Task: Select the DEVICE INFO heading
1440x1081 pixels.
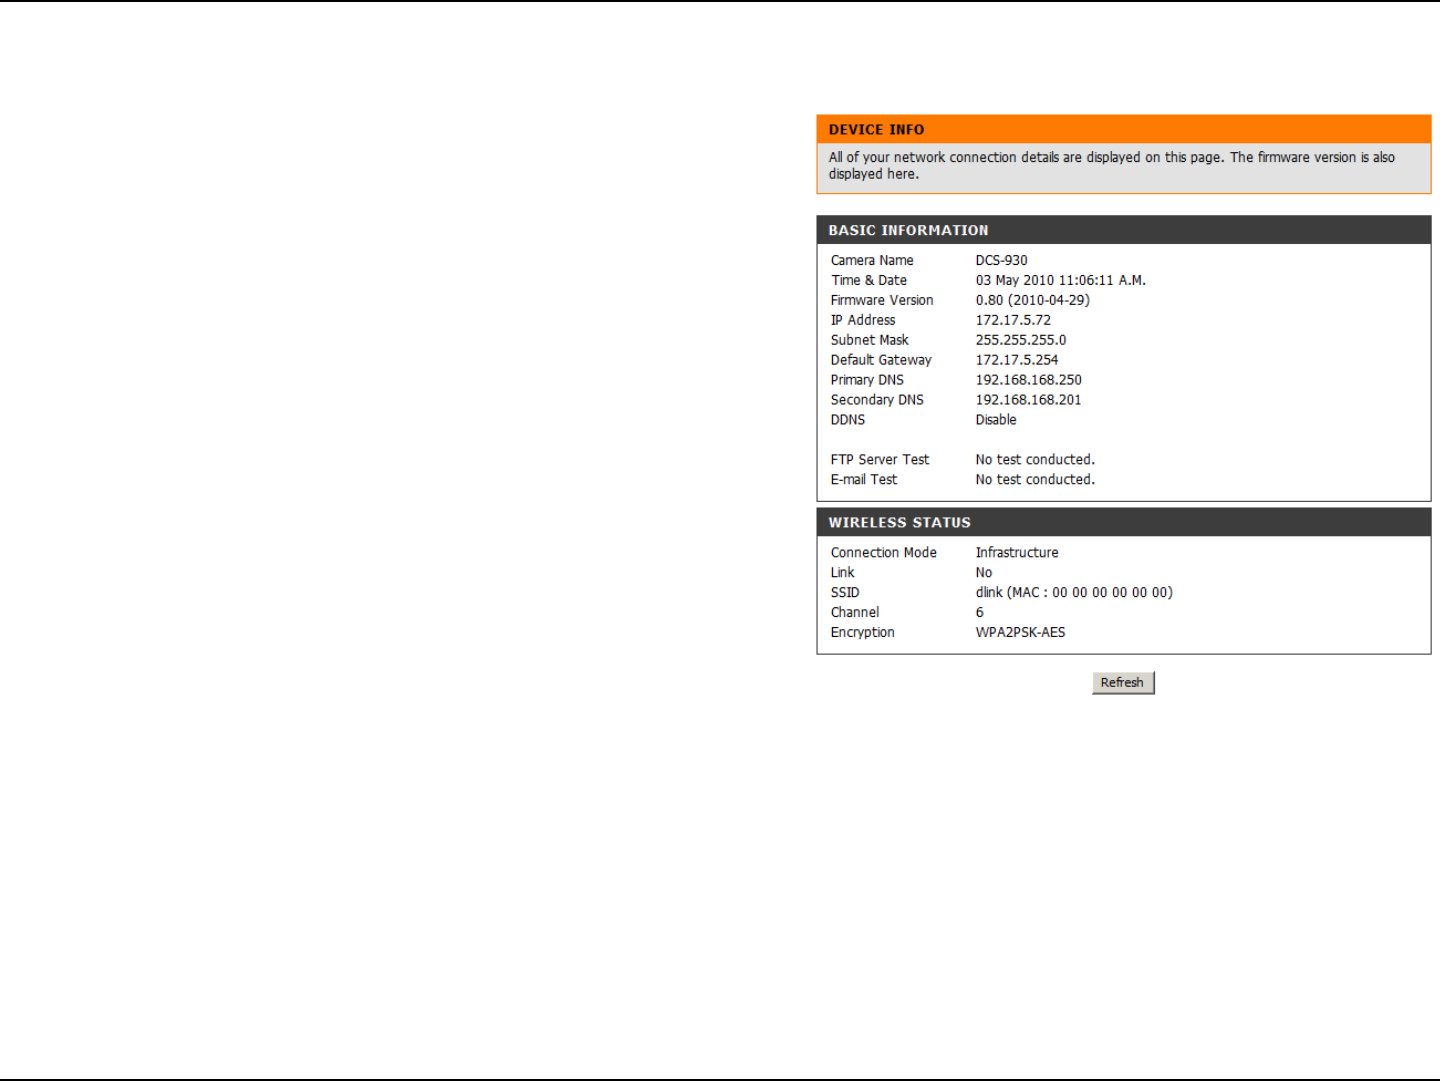Action: pyautogui.click(x=876, y=130)
